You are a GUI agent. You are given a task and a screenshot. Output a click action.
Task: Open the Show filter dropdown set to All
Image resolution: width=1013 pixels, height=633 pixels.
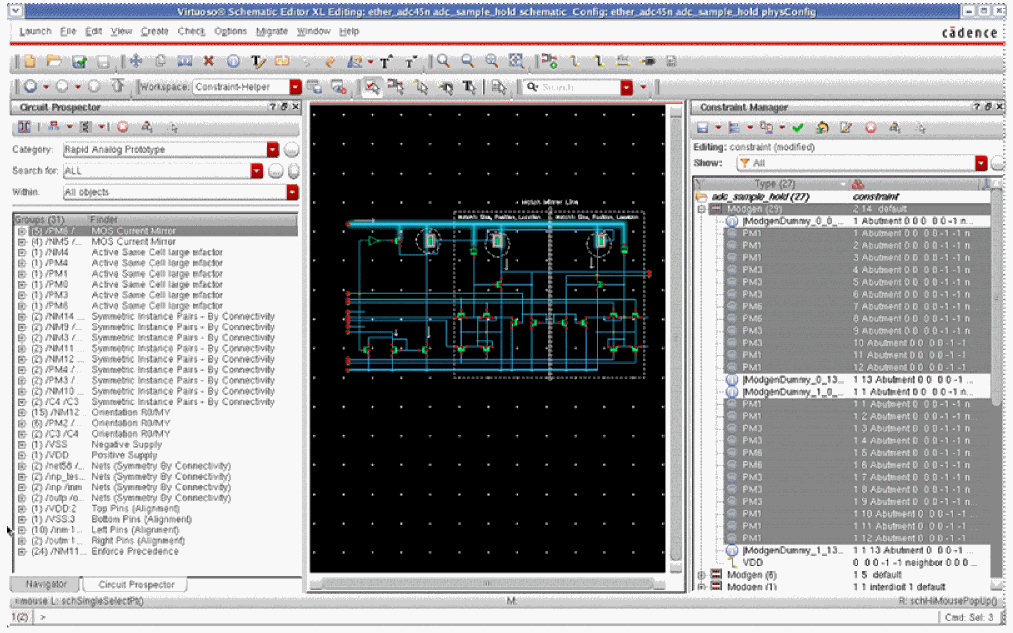981,163
